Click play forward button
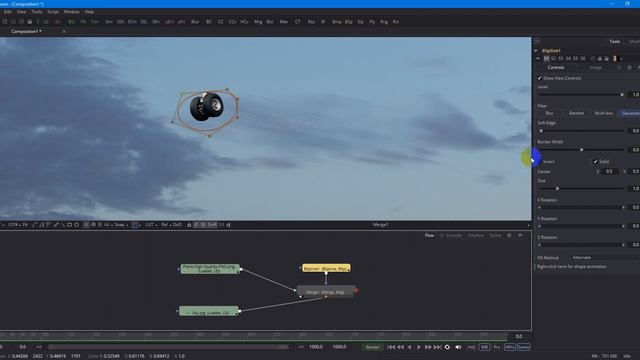Viewport: 640px width, 360px height. [x=419, y=347]
